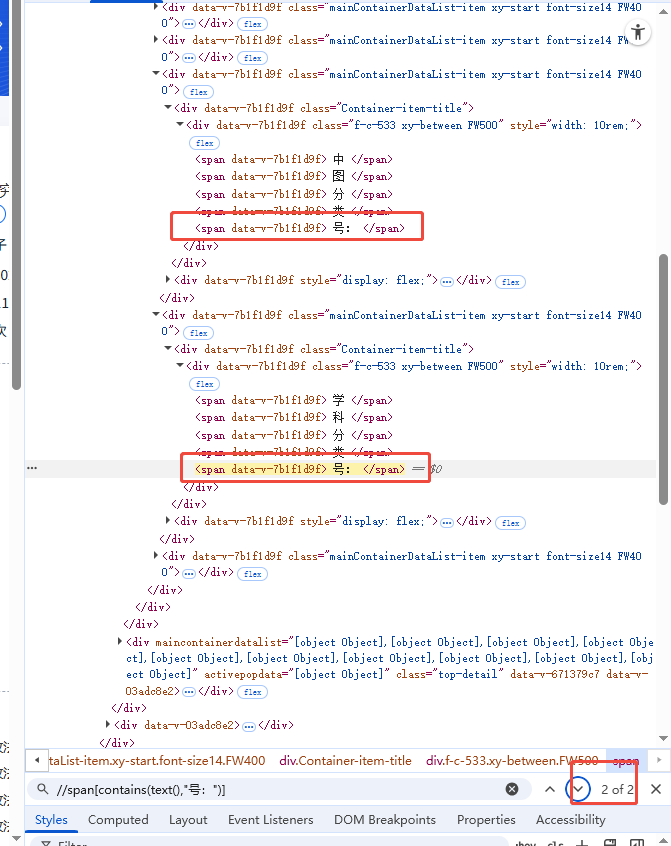
Task: Select the span row containing 科
Action: (294, 418)
